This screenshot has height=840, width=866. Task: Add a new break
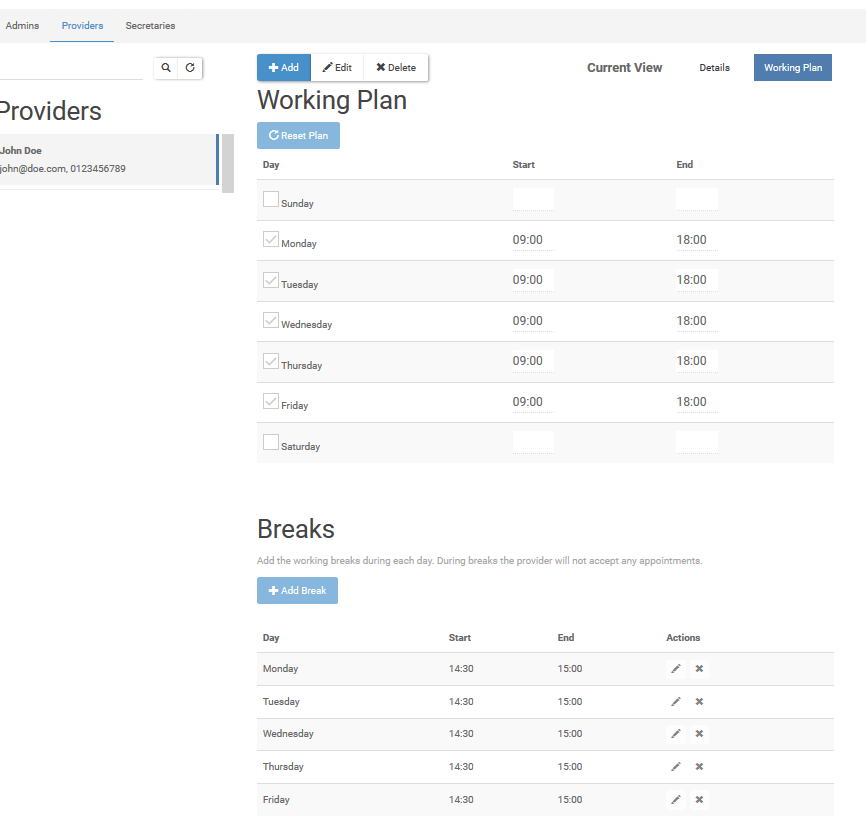point(297,590)
